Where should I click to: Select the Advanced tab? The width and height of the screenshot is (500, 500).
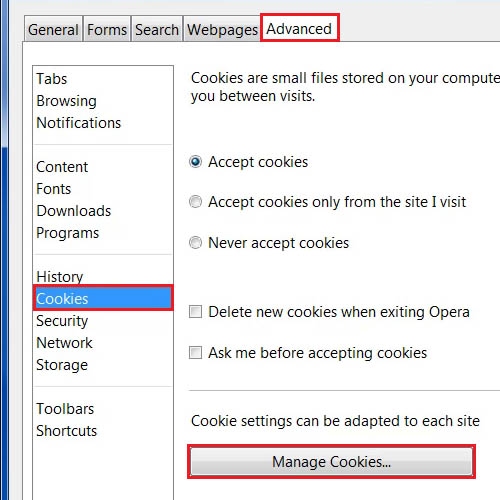pyautogui.click(x=299, y=28)
